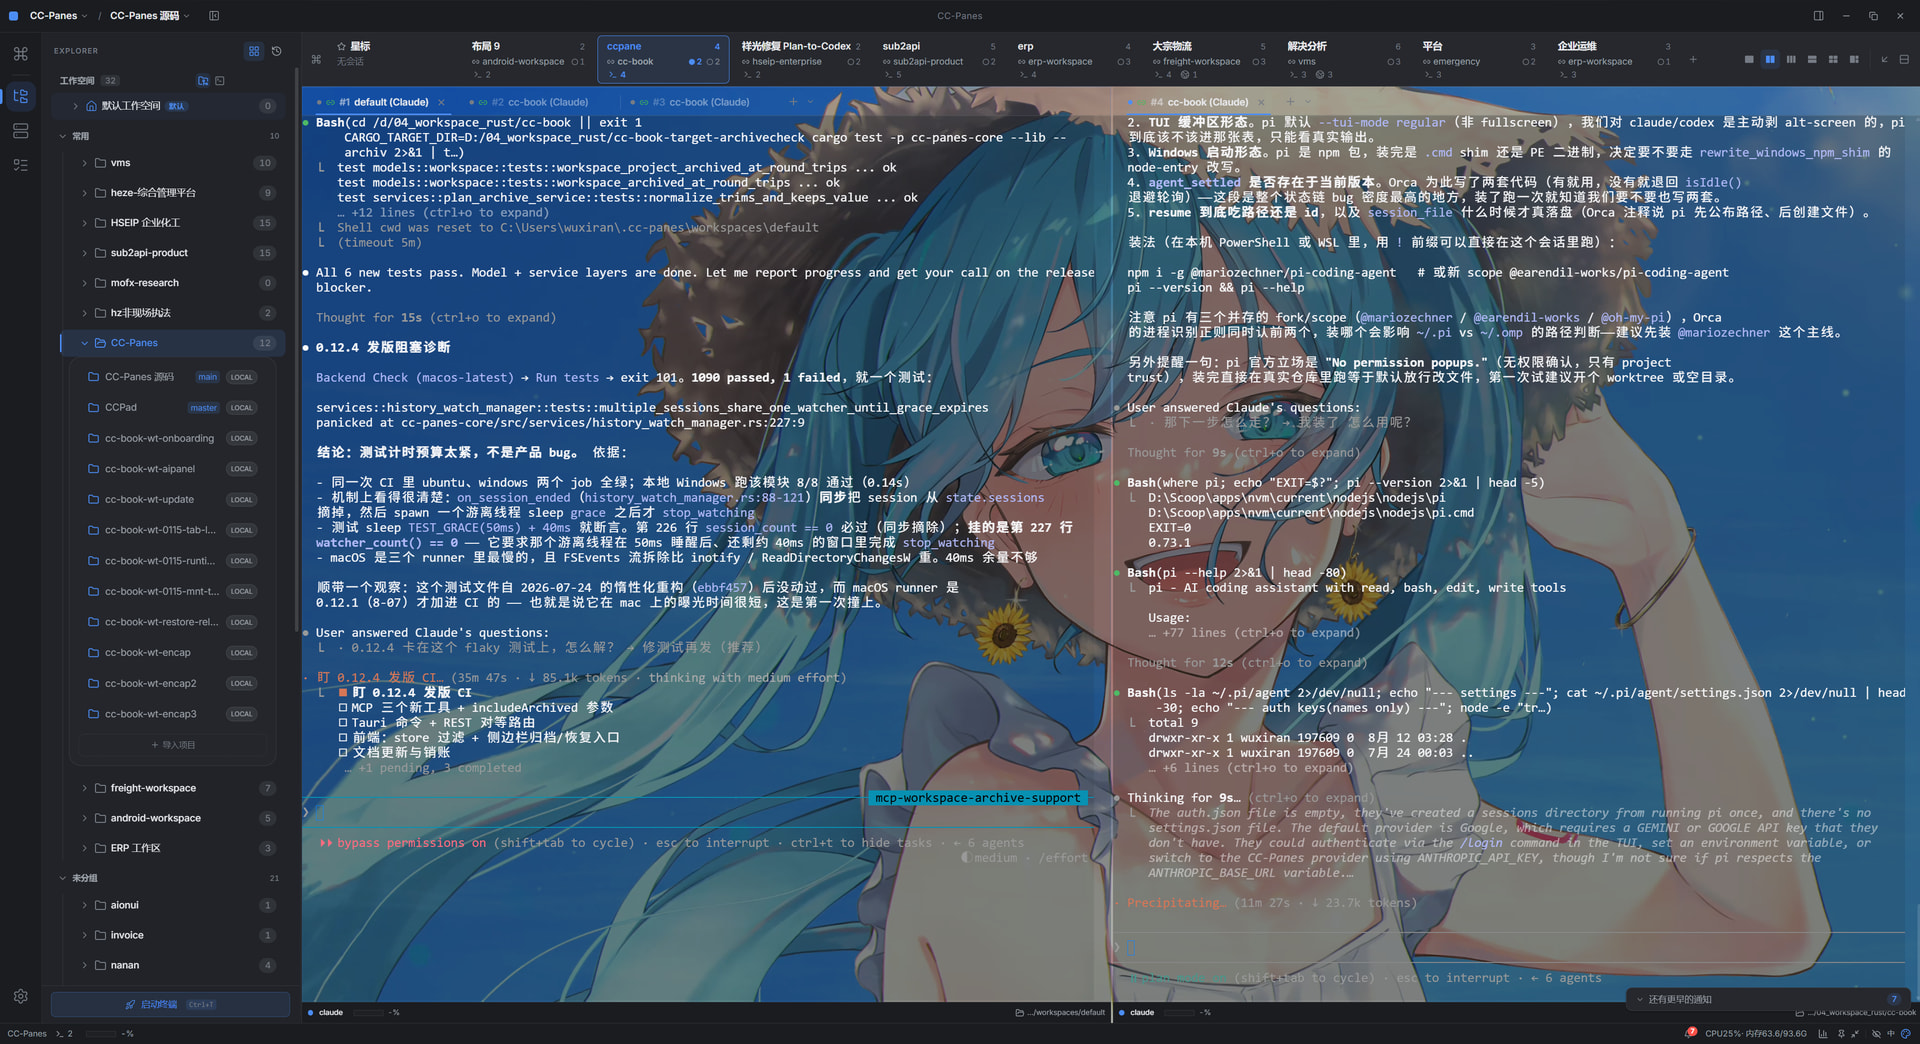The image size is (1920, 1044).
Task: Add a new pane tab after #3 cc-book
Action: pyautogui.click(x=793, y=102)
